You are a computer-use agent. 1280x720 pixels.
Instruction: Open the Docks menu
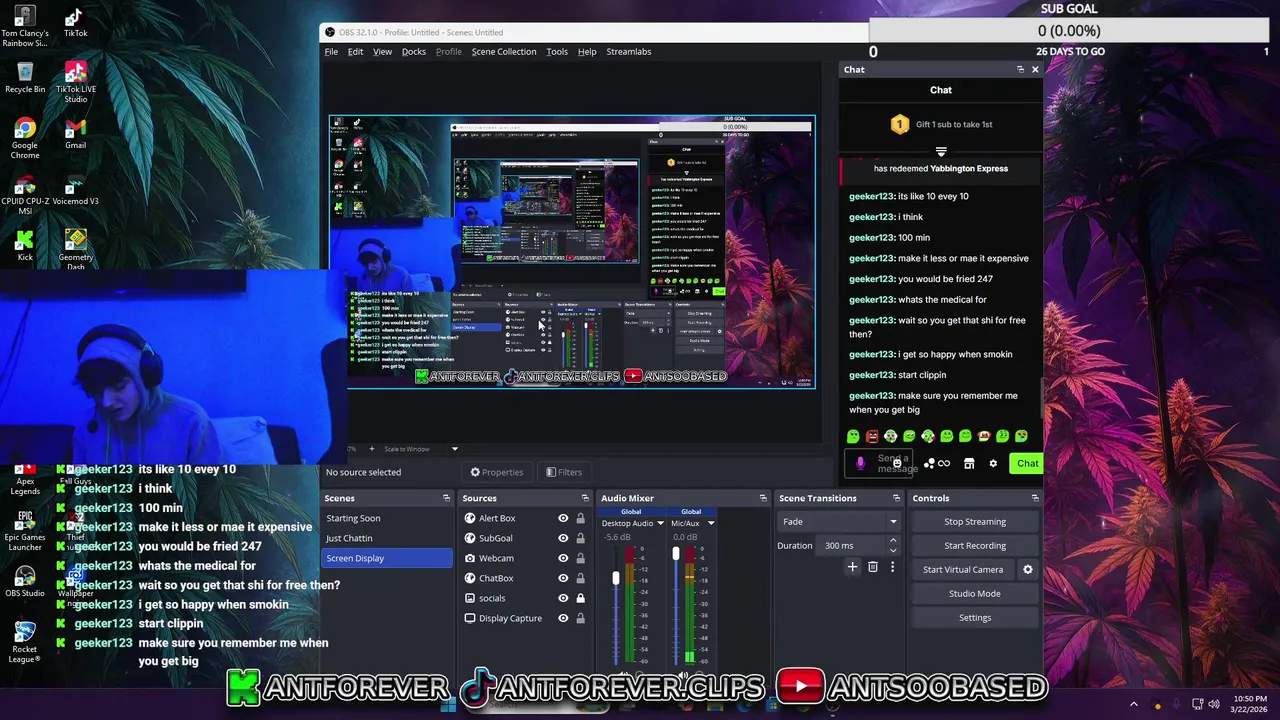(x=414, y=51)
